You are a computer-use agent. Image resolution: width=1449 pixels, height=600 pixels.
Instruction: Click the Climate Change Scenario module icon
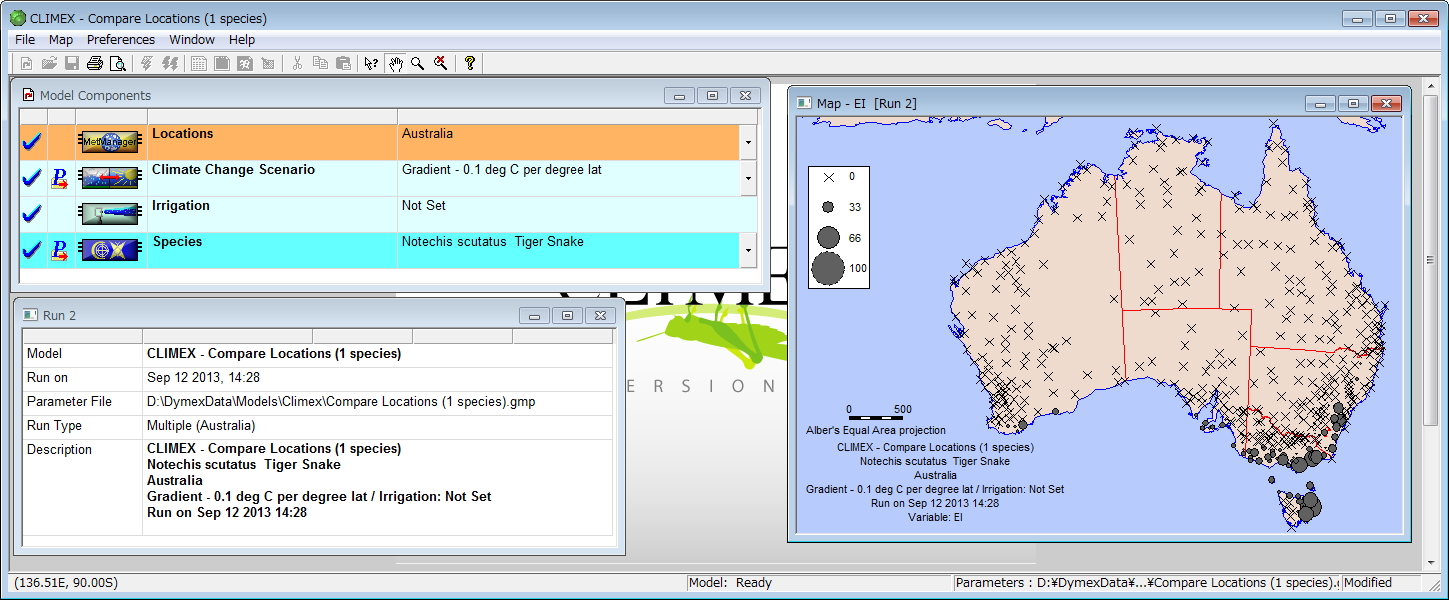pyautogui.click(x=111, y=178)
